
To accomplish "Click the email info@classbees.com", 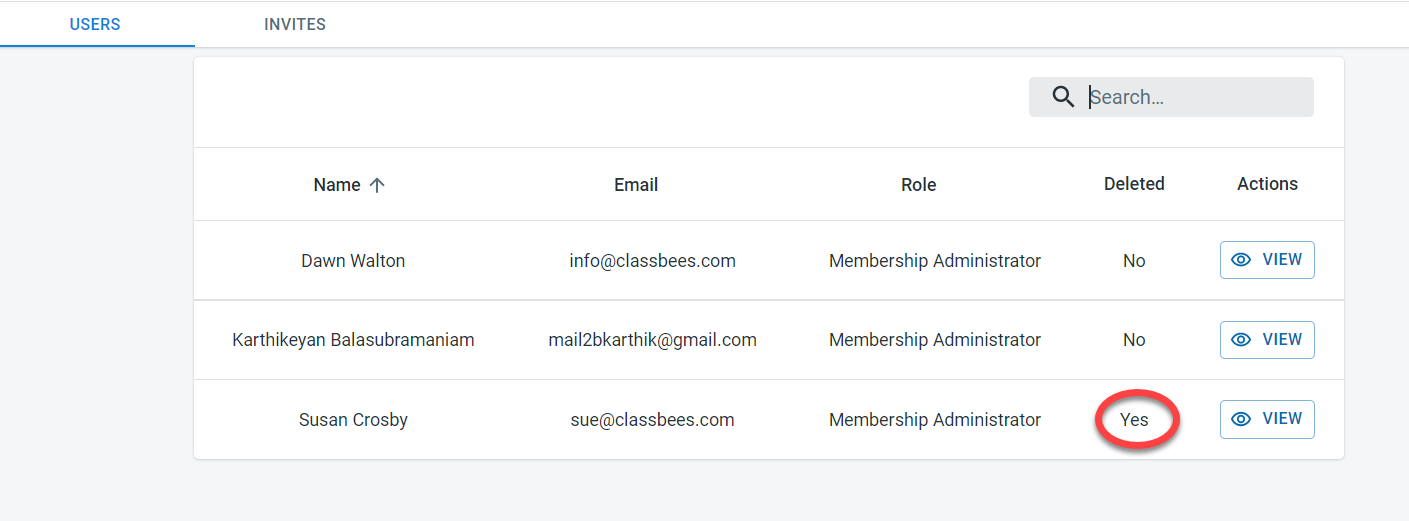I will (652, 261).
